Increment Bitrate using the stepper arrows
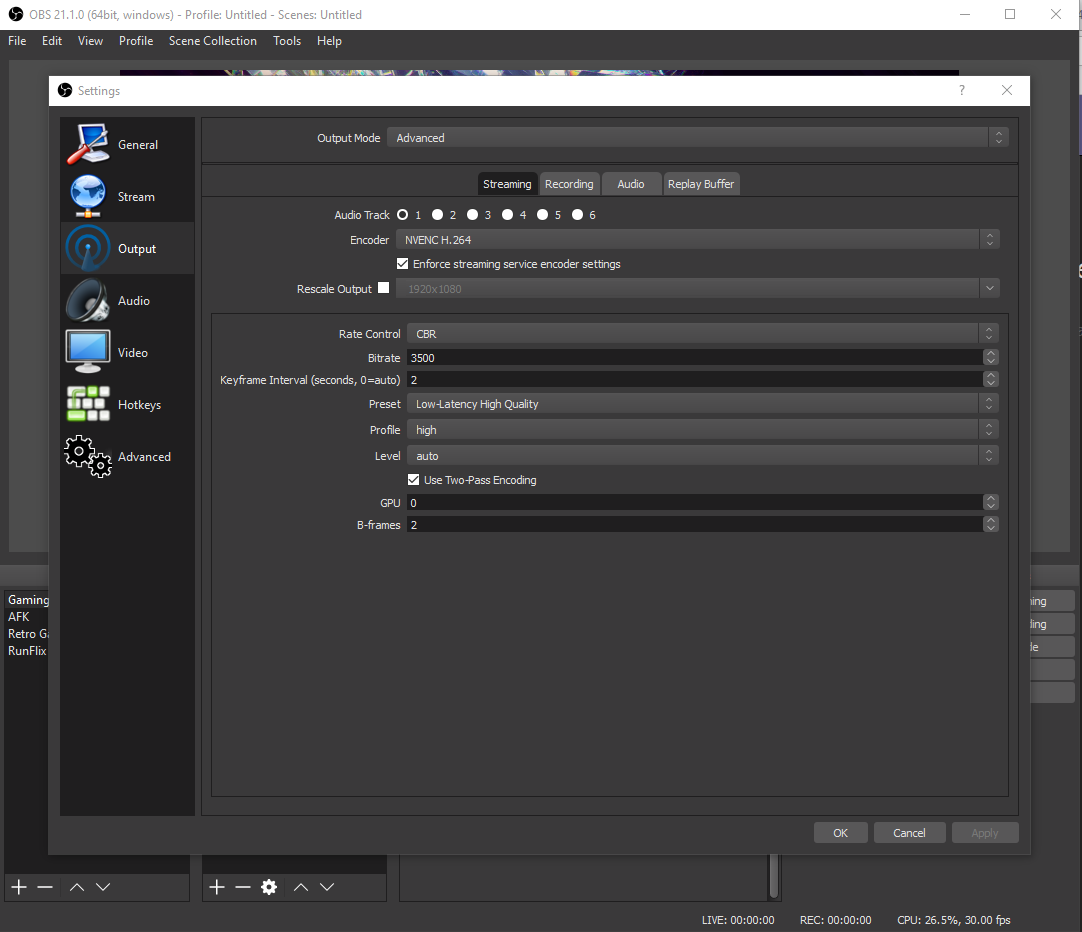This screenshot has height=932, width=1082. click(x=991, y=353)
